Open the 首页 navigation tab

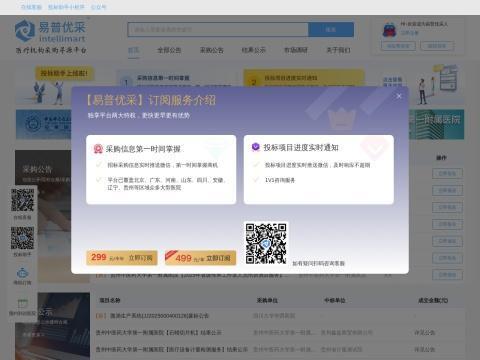point(134,50)
